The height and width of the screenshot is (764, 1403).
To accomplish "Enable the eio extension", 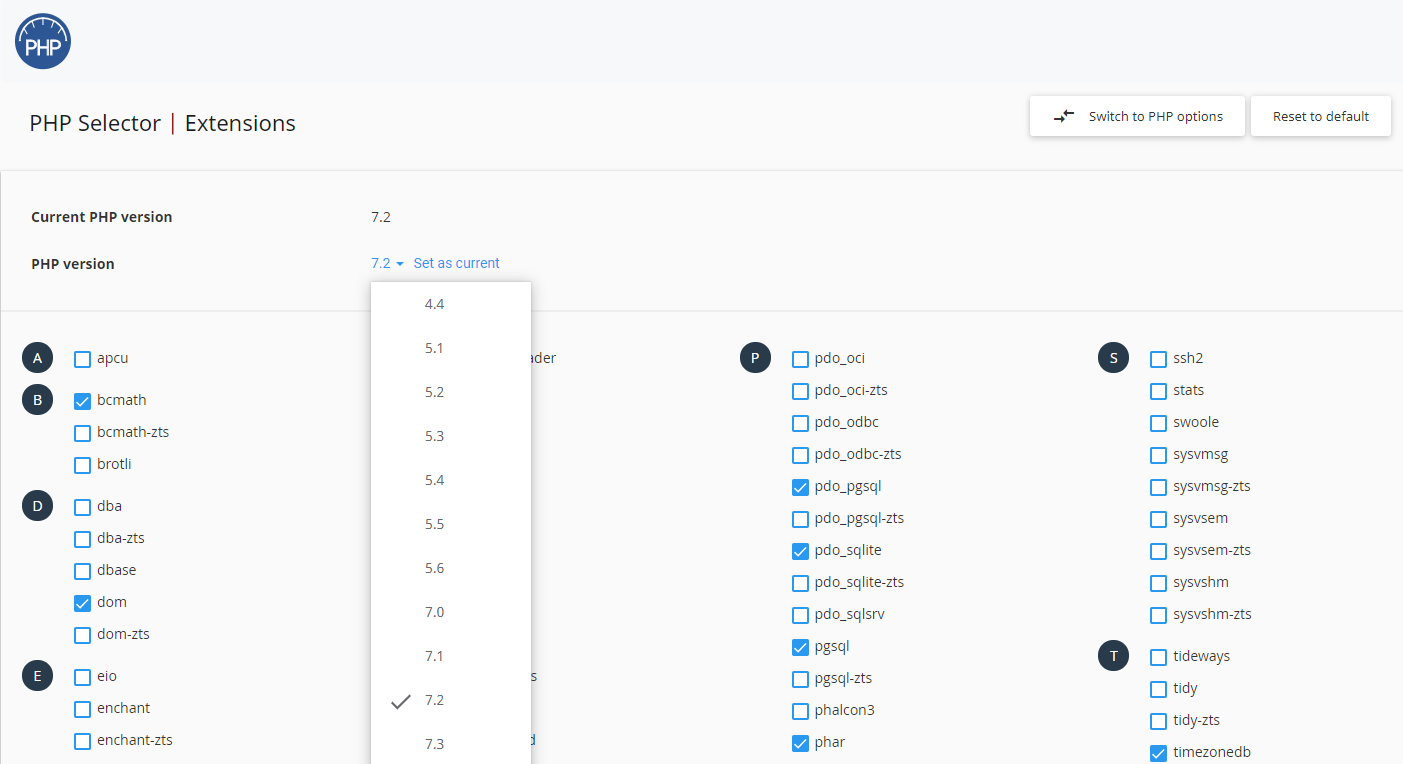I will coord(83,677).
